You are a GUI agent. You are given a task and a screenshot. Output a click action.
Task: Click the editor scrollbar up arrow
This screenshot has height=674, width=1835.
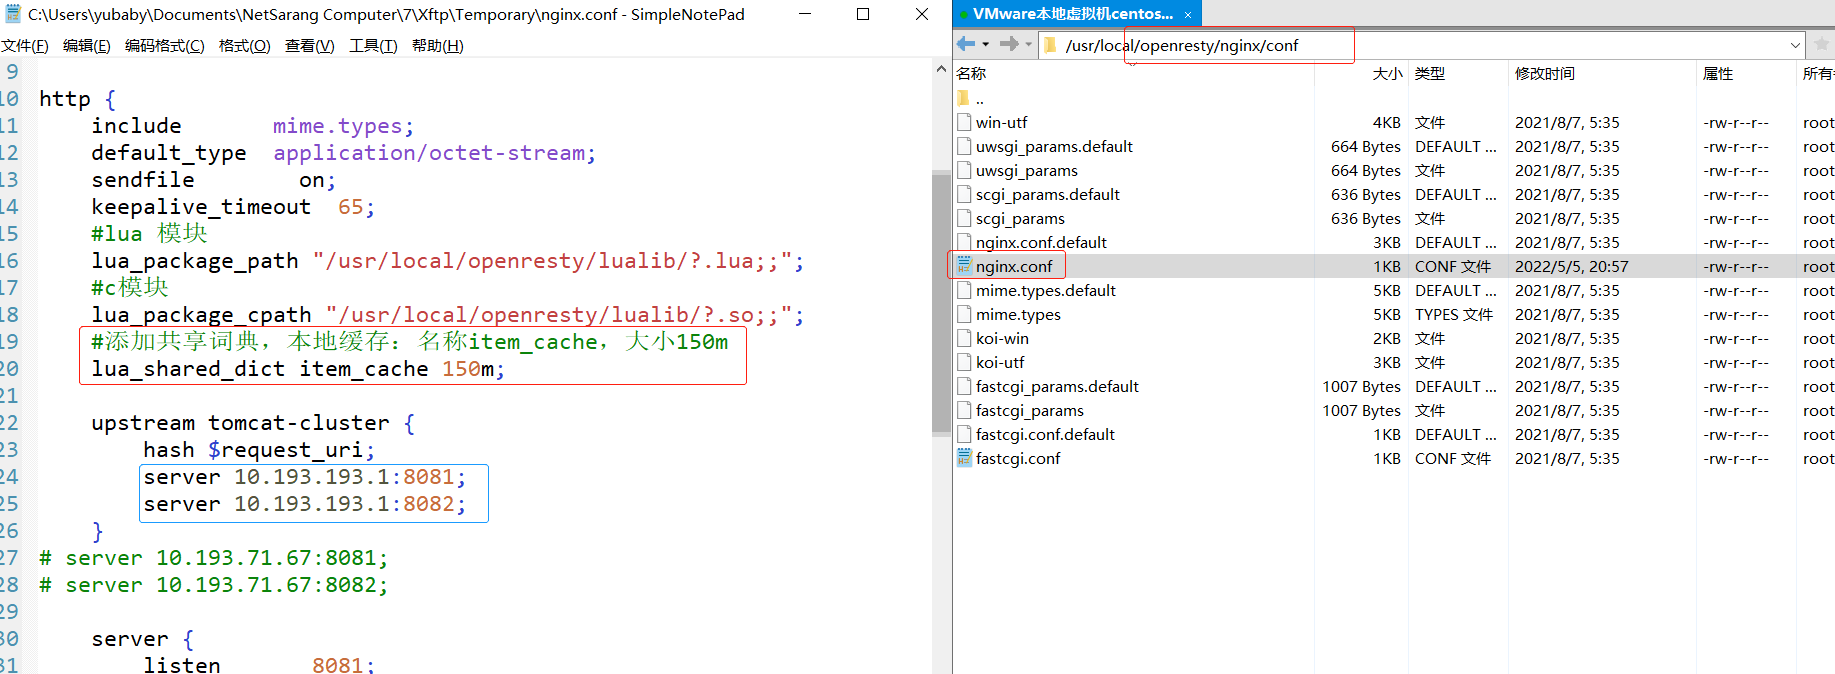tap(941, 69)
